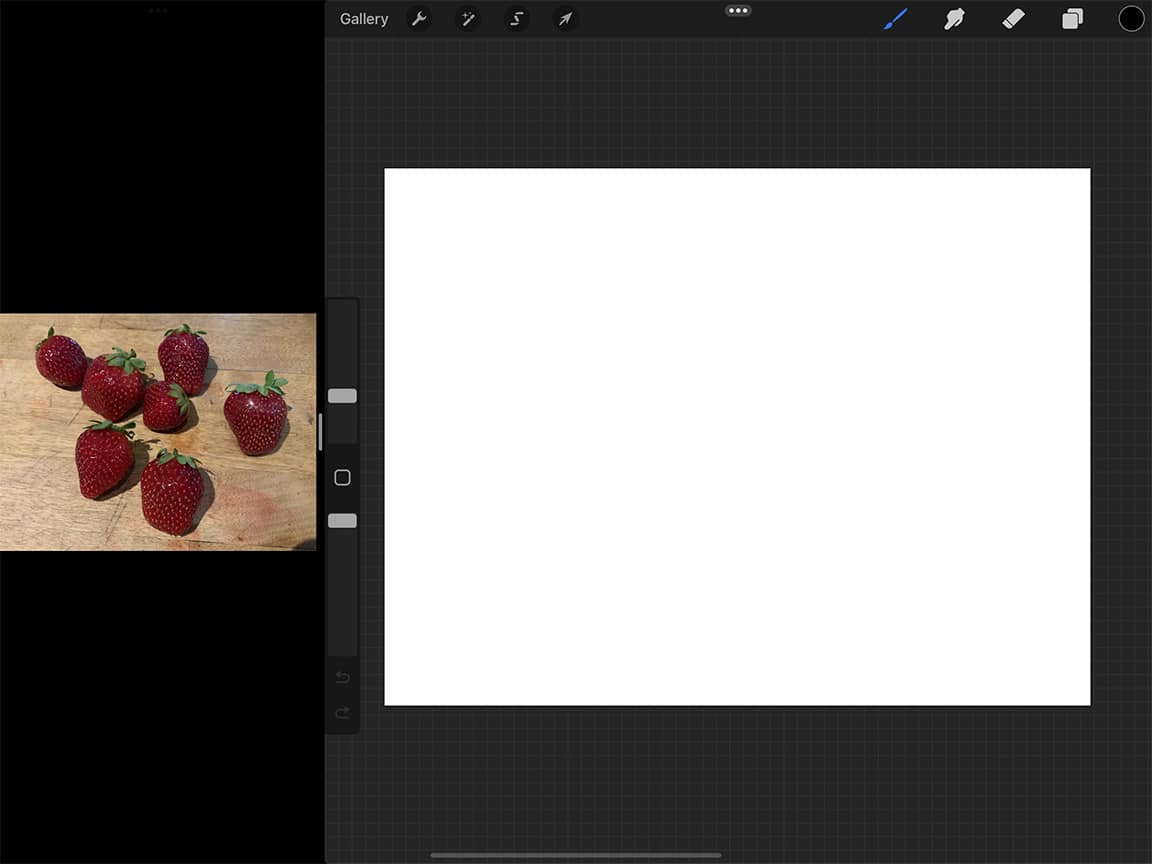Tap the opacity slider handle
Screen dimensions: 1152x864
[x=342, y=520]
